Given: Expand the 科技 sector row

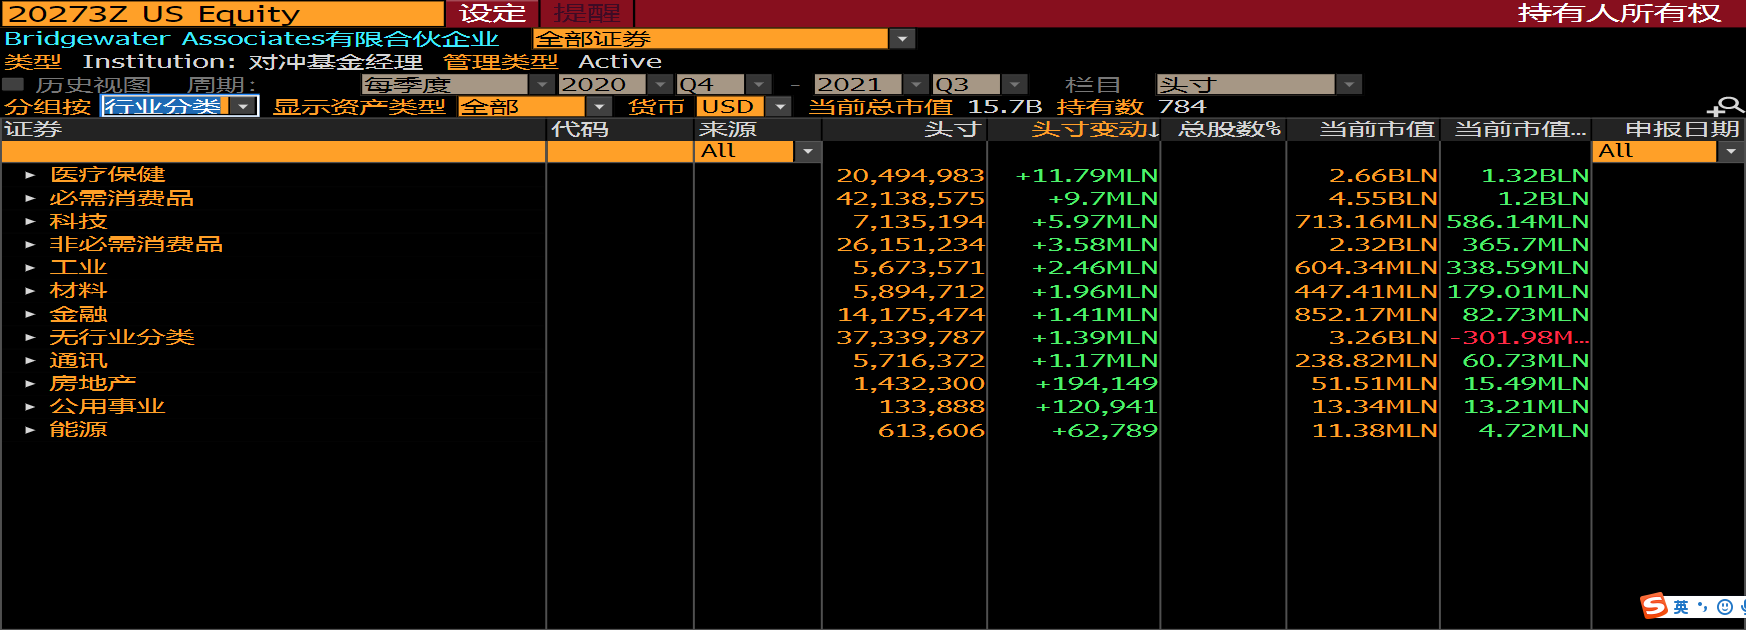Looking at the screenshot, I should pyautogui.click(x=30, y=221).
